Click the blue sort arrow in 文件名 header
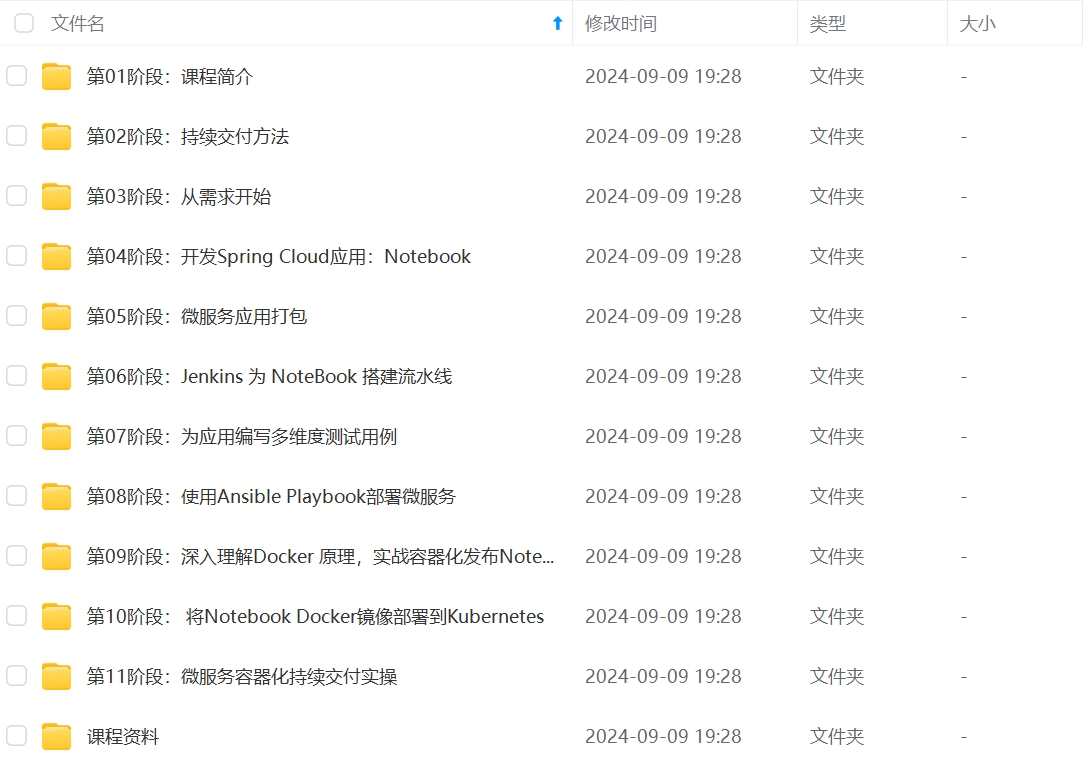1083x768 pixels. pyautogui.click(x=557, y=23)
